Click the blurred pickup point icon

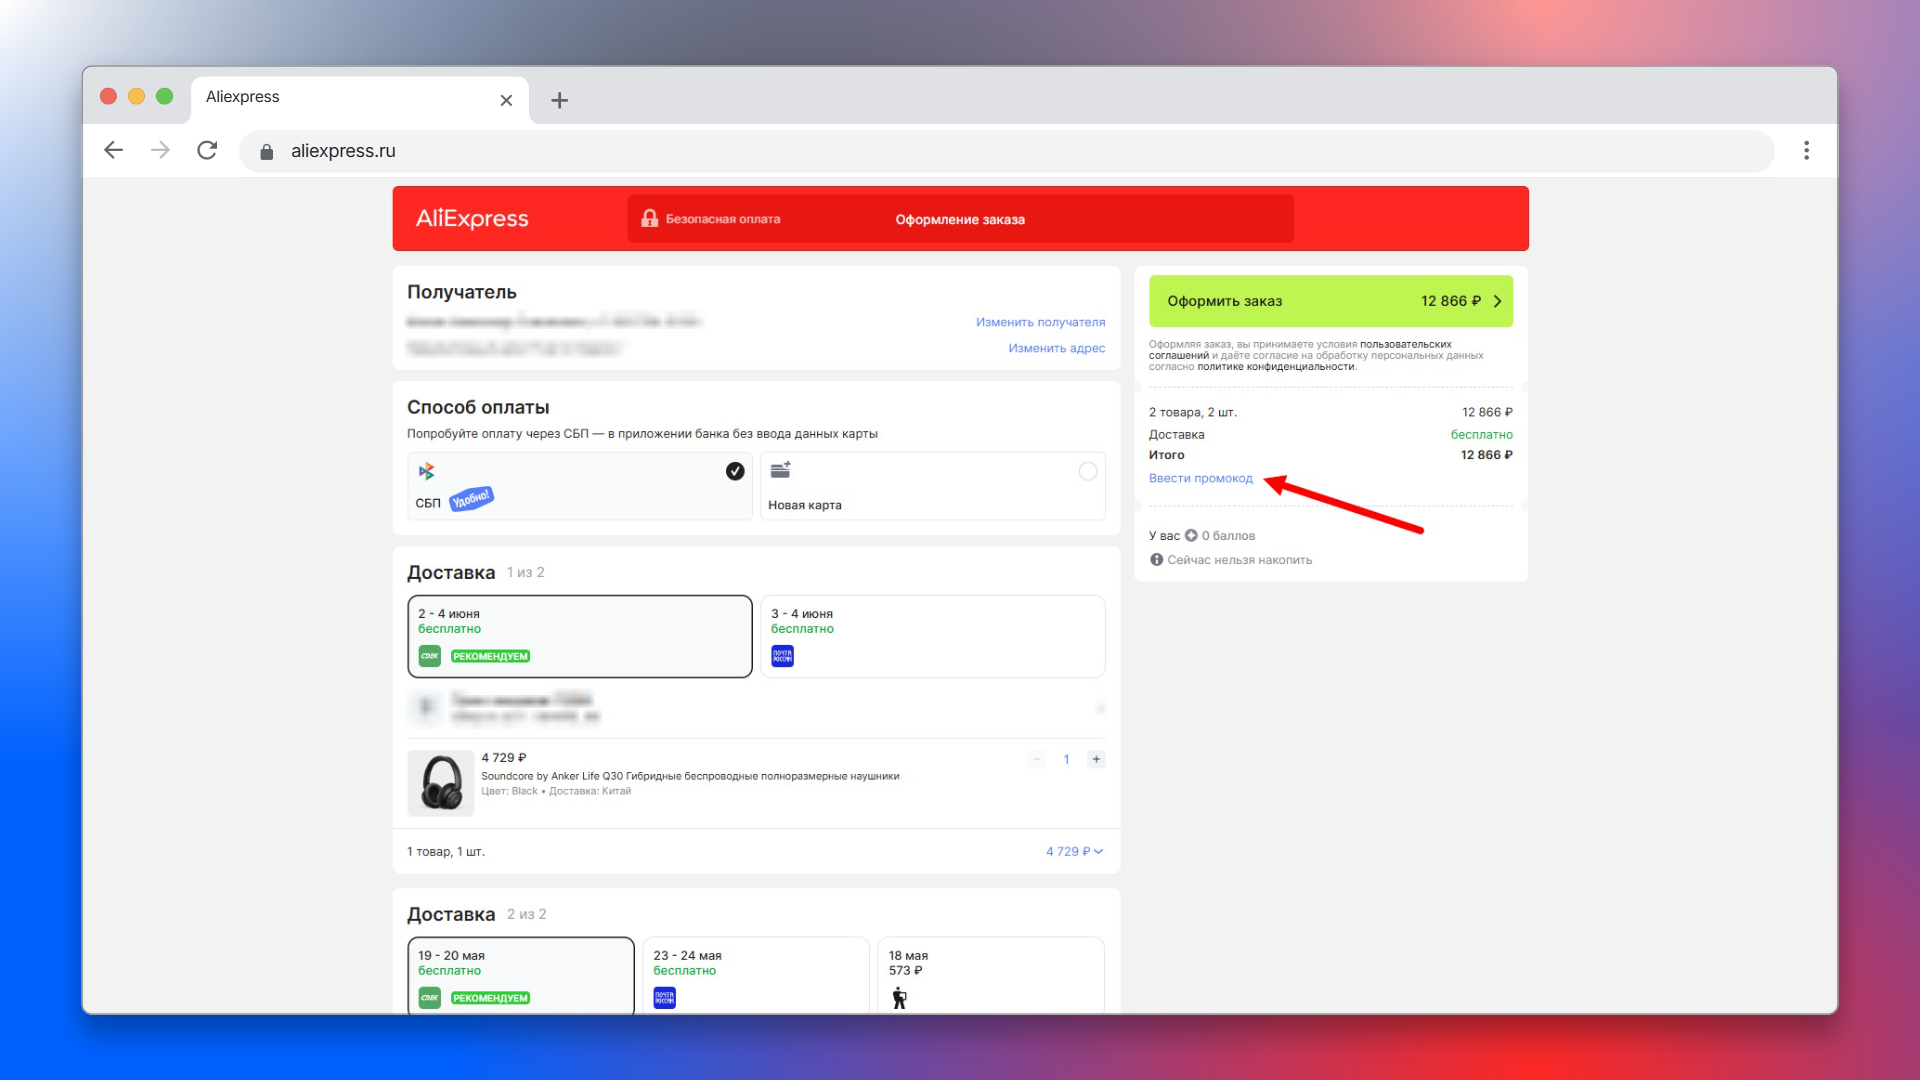pyautogui.click(x=426, y=708)
